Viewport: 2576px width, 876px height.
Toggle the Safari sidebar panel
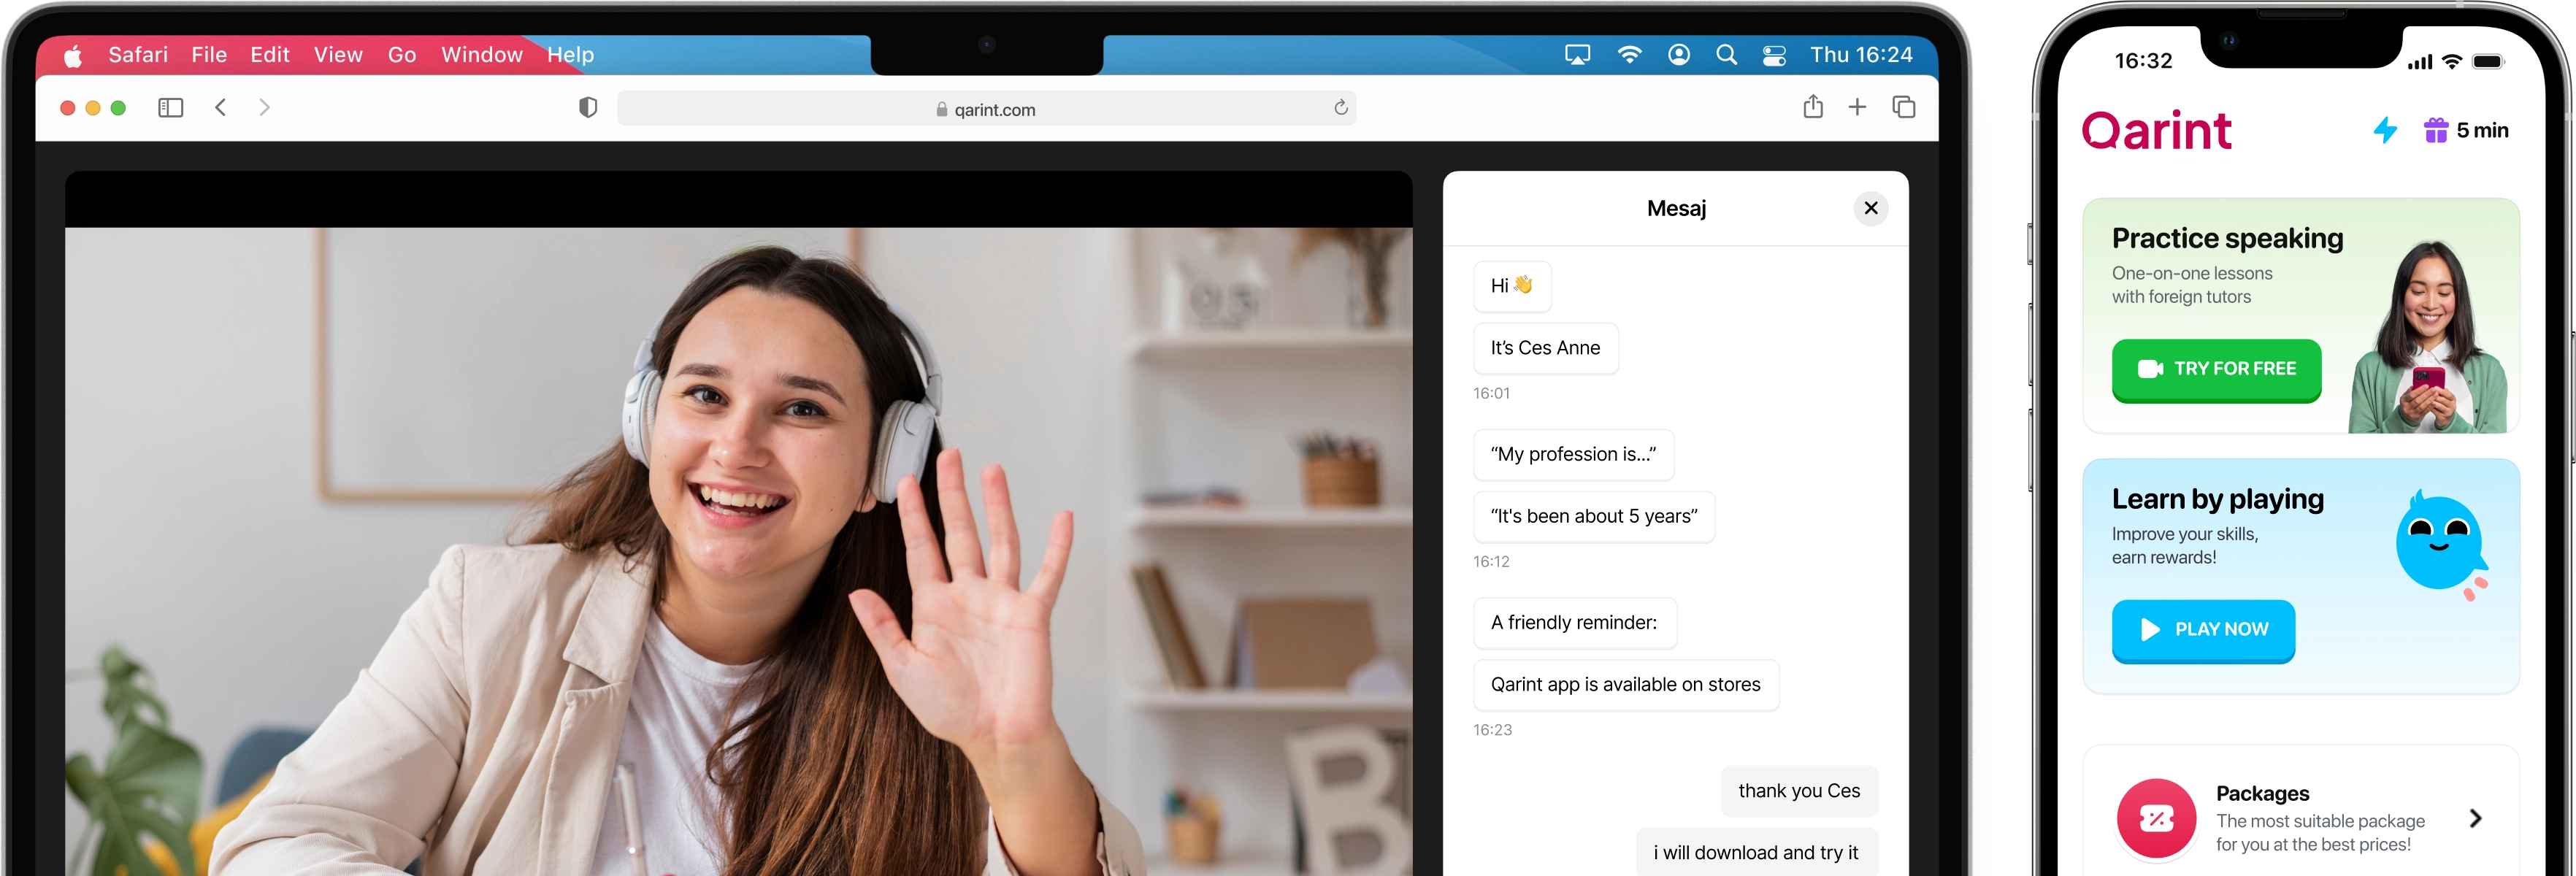click(x=171, y=108)
